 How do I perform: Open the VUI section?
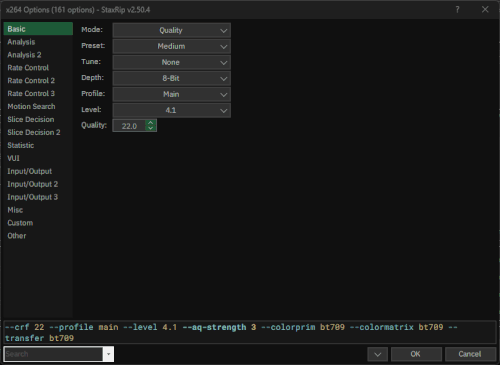38,158
